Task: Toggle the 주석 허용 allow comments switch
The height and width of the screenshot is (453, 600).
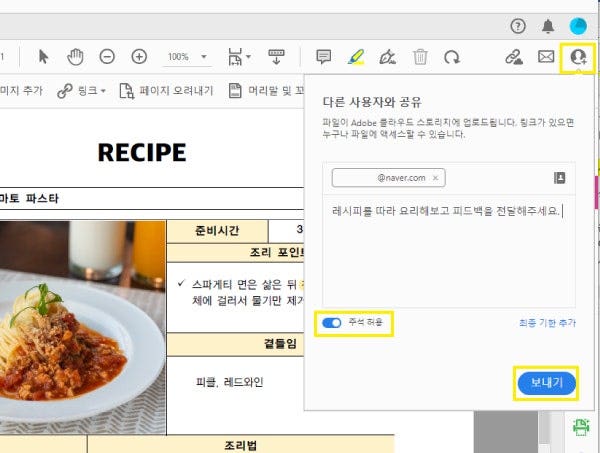Action: click(x=331, y=323)
